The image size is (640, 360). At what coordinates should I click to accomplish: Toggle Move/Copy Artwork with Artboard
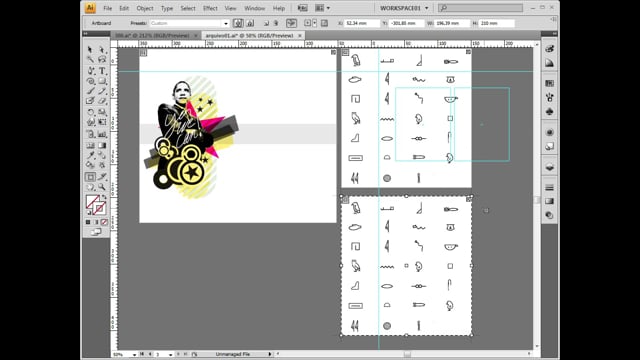(291, 23)
